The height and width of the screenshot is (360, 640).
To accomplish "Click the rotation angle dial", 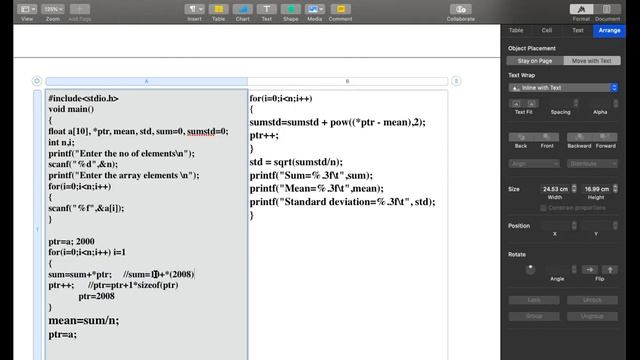I will (530, 269).
